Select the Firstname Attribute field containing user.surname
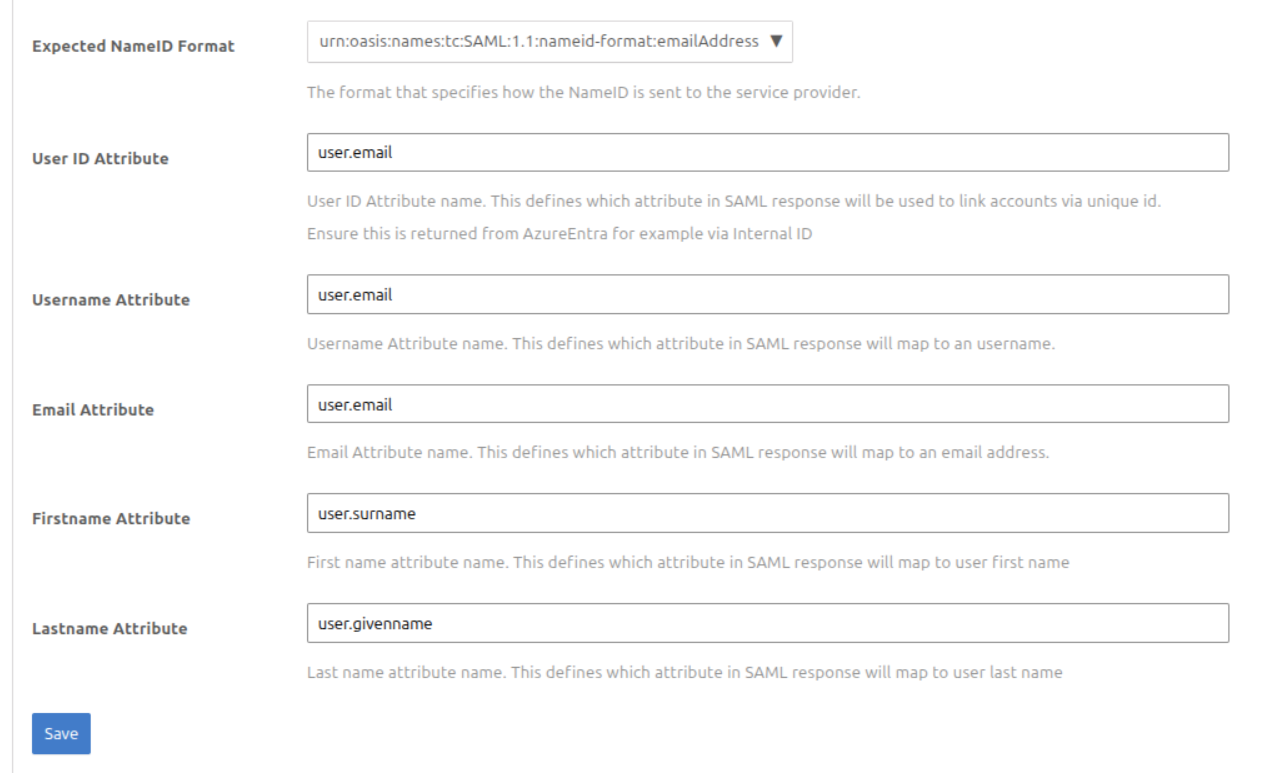The image size is (1271, 773). coord(767,513)
